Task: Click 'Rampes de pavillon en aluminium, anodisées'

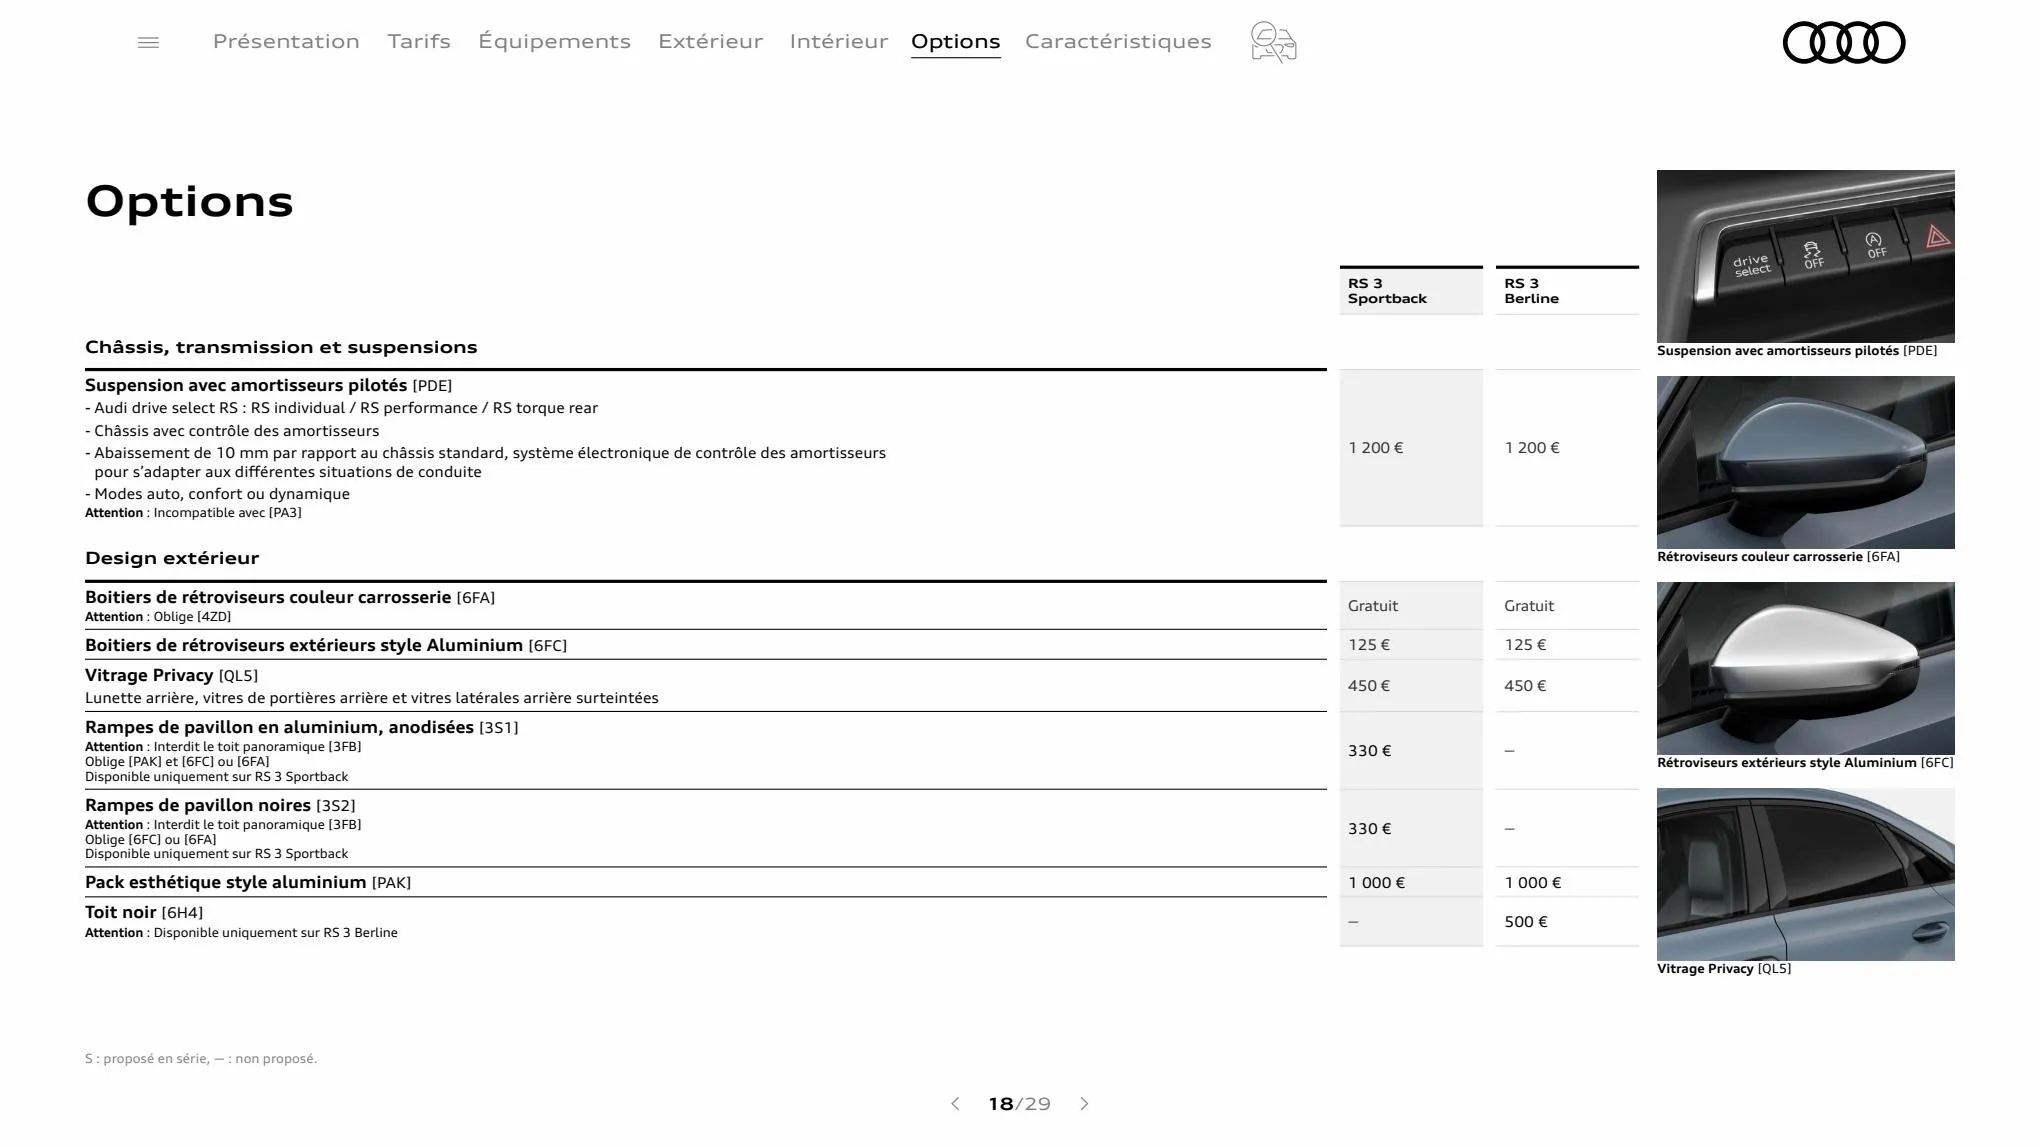Action: coord(301,727)
